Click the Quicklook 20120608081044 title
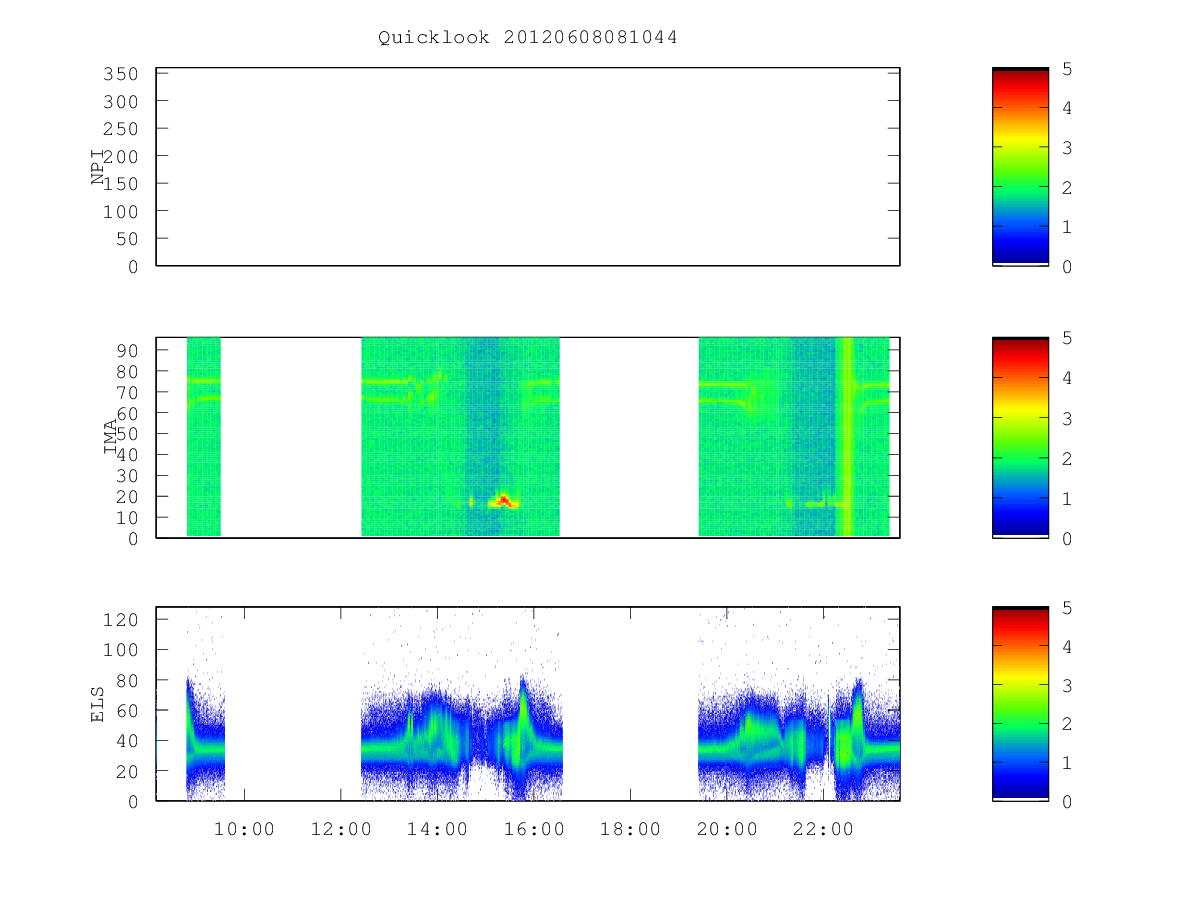 click(528, 38)
